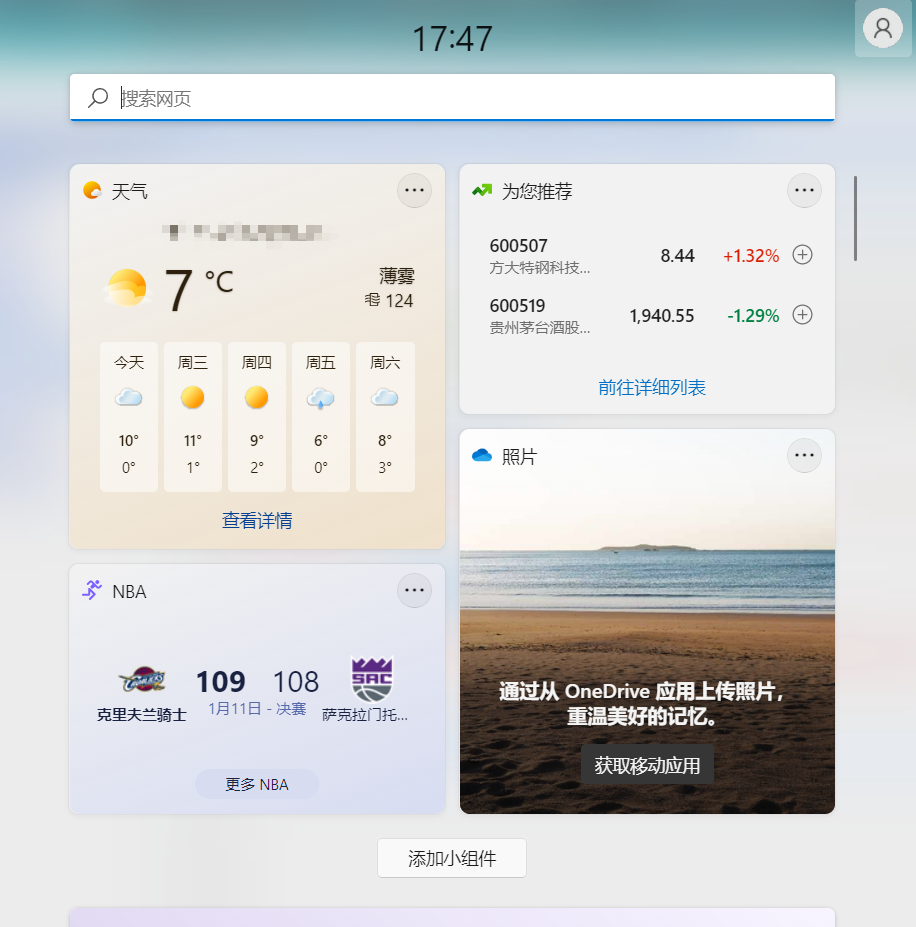Open the user profile icon
Image resolution: width=916 pixels, height=927 pixels.
point(882,28)
